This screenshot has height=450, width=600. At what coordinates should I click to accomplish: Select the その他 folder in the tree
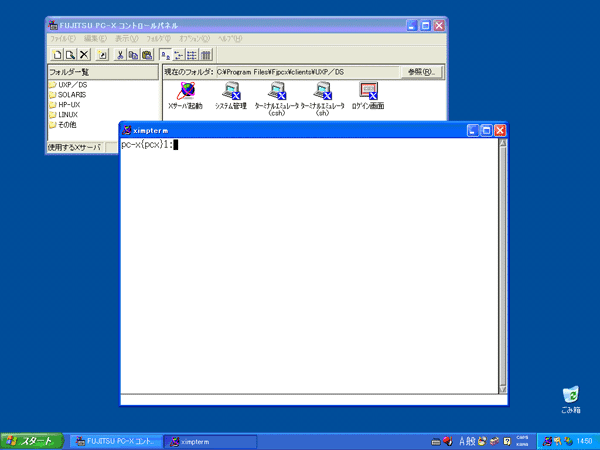(63, 125)
